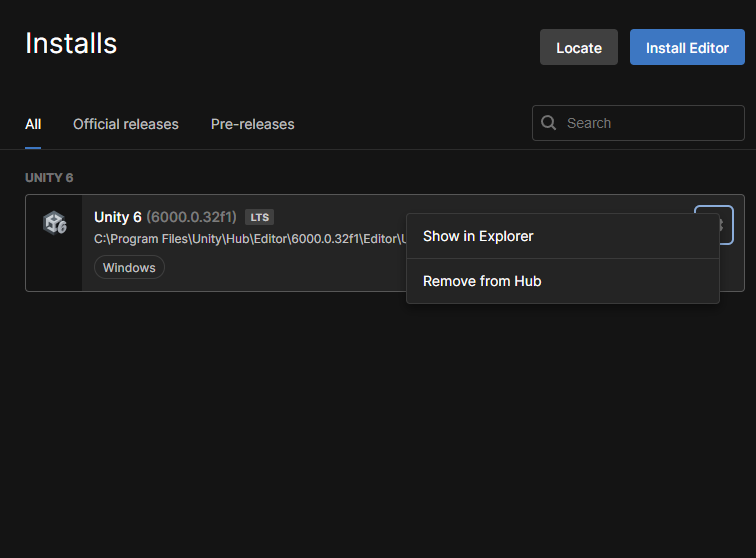Click the Installs page heading
Viewport: 756px width, 558px height.
[71, 43]
